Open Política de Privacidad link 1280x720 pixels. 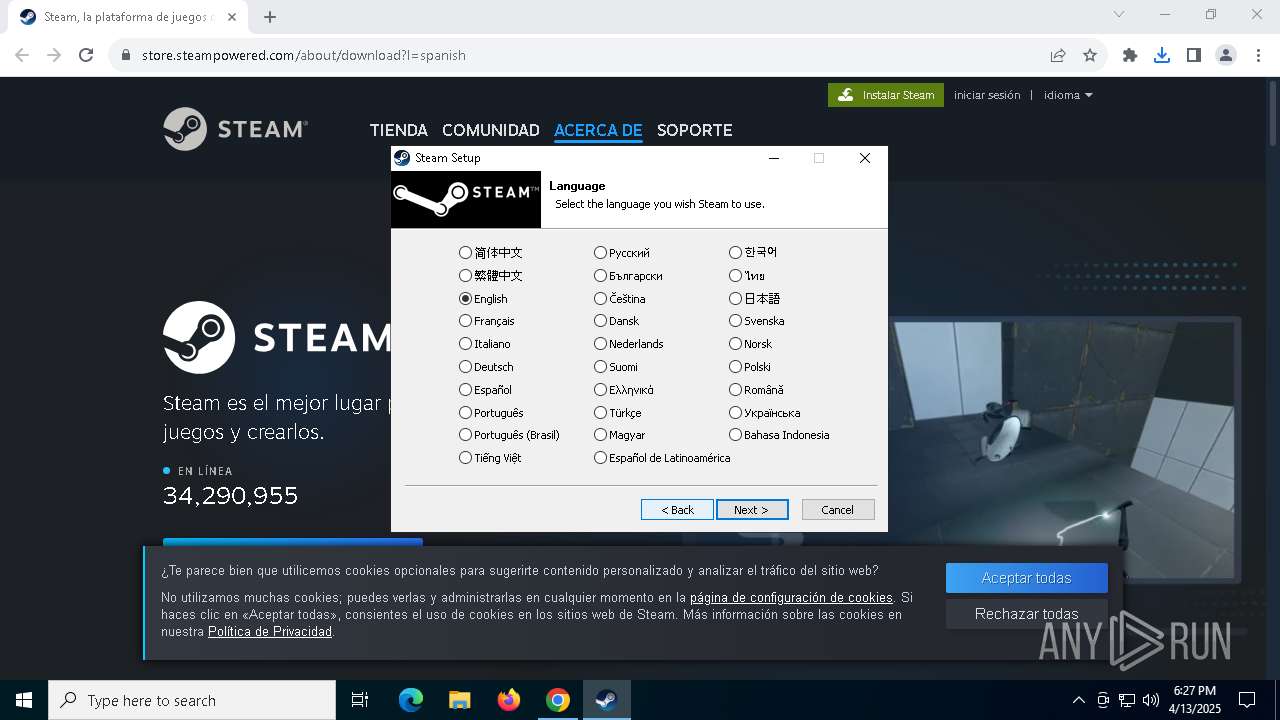pyautogui.click(x=270, y=632)
